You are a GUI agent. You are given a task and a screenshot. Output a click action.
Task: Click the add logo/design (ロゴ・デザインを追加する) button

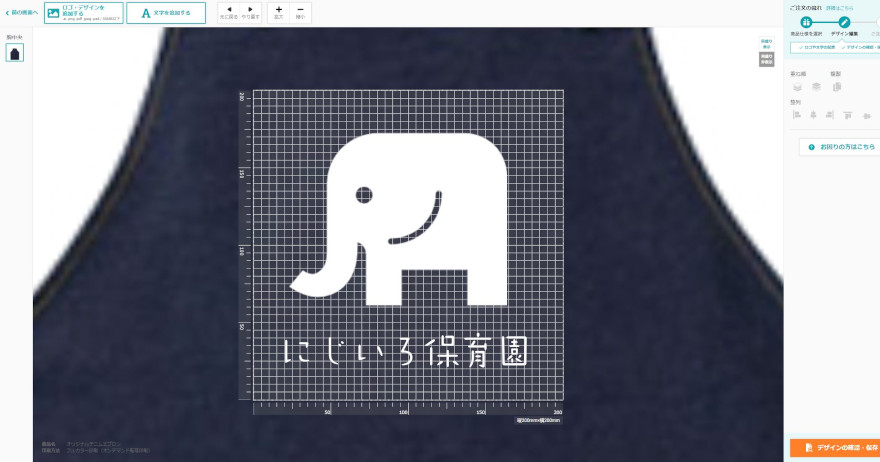84,13
